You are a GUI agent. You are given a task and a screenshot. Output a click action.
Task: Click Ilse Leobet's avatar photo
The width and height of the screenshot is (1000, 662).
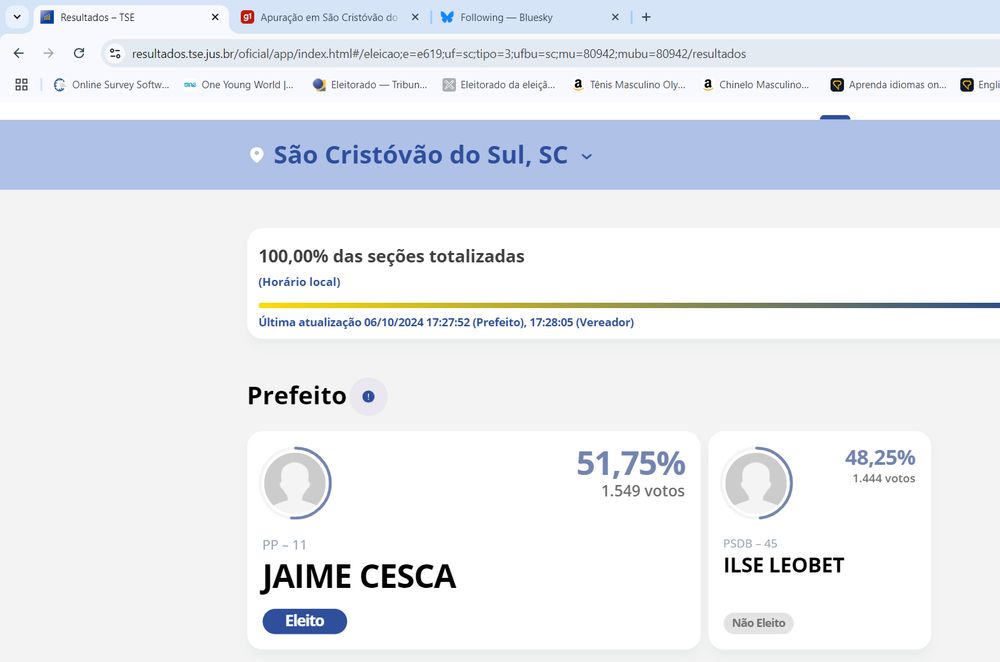pyautogui.click(x=757, y=483)
